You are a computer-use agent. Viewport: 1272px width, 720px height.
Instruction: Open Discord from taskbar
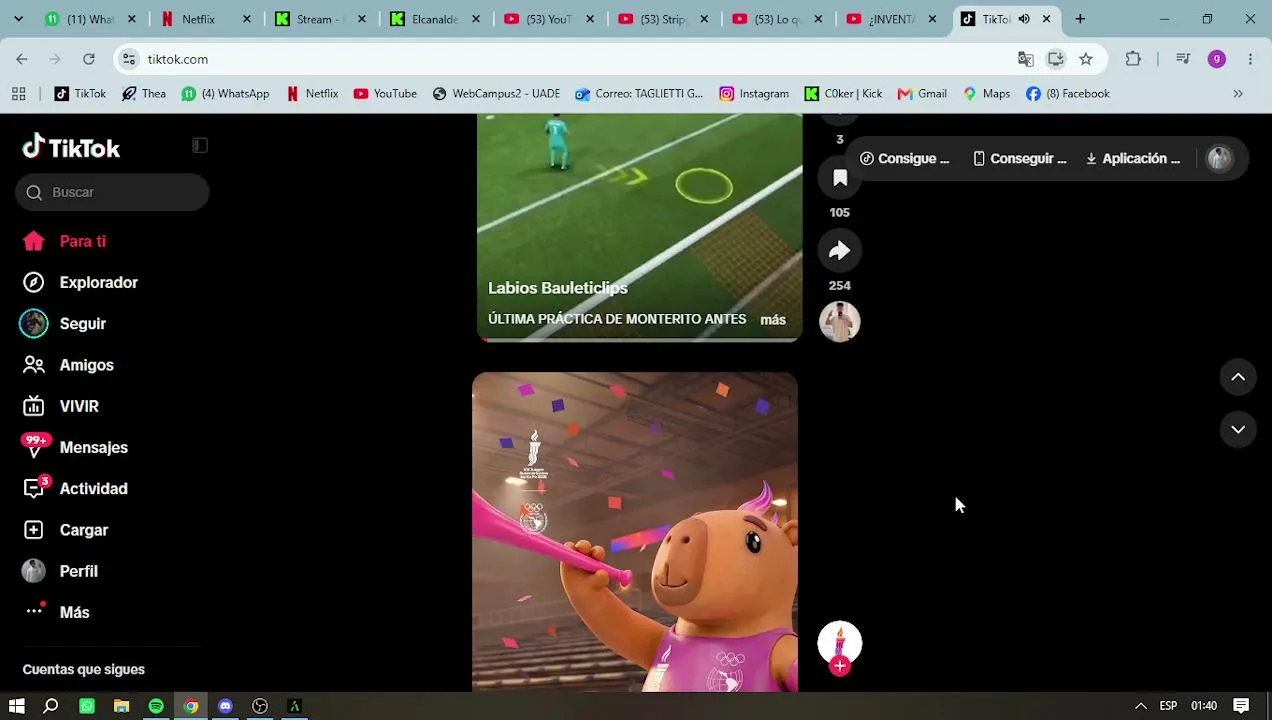click(225, 706)
